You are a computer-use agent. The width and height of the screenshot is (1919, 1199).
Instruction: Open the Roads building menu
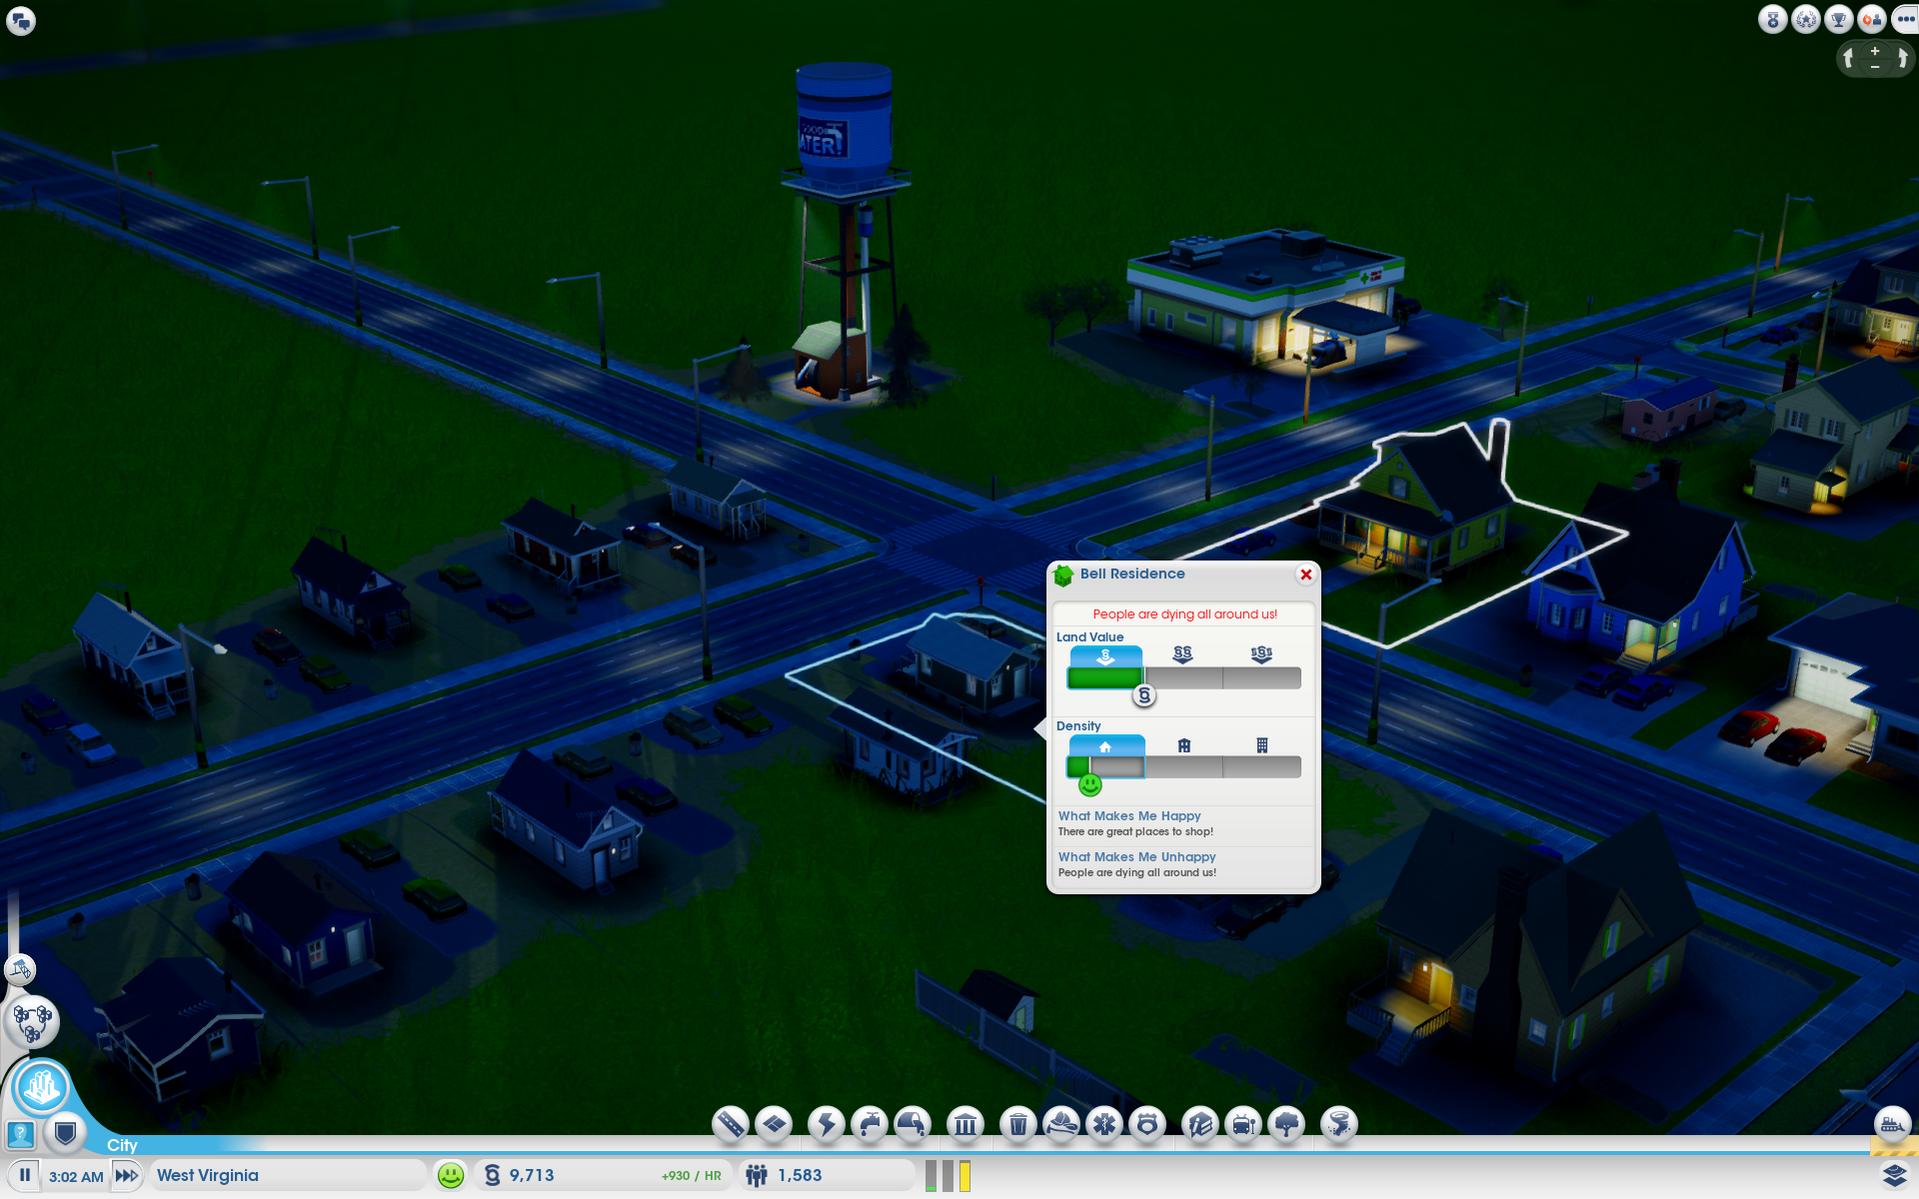click(x=730, y=1124)
